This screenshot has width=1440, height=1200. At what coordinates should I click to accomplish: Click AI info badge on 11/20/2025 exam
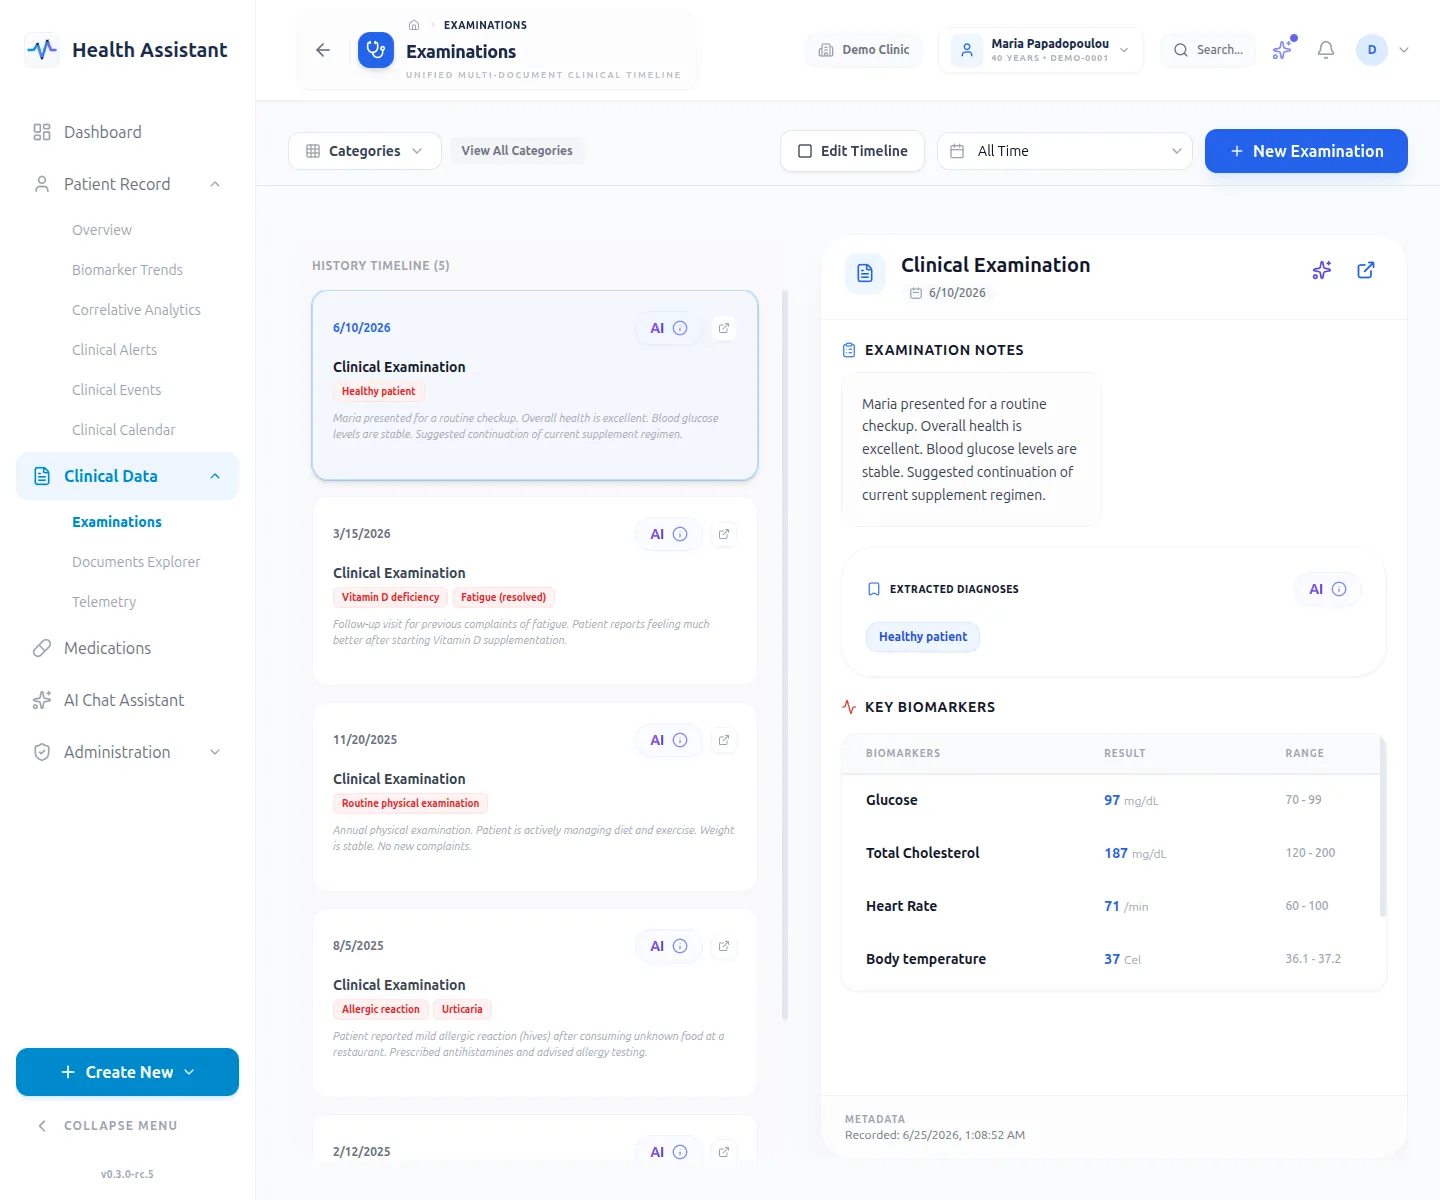[x=669, y=740]
